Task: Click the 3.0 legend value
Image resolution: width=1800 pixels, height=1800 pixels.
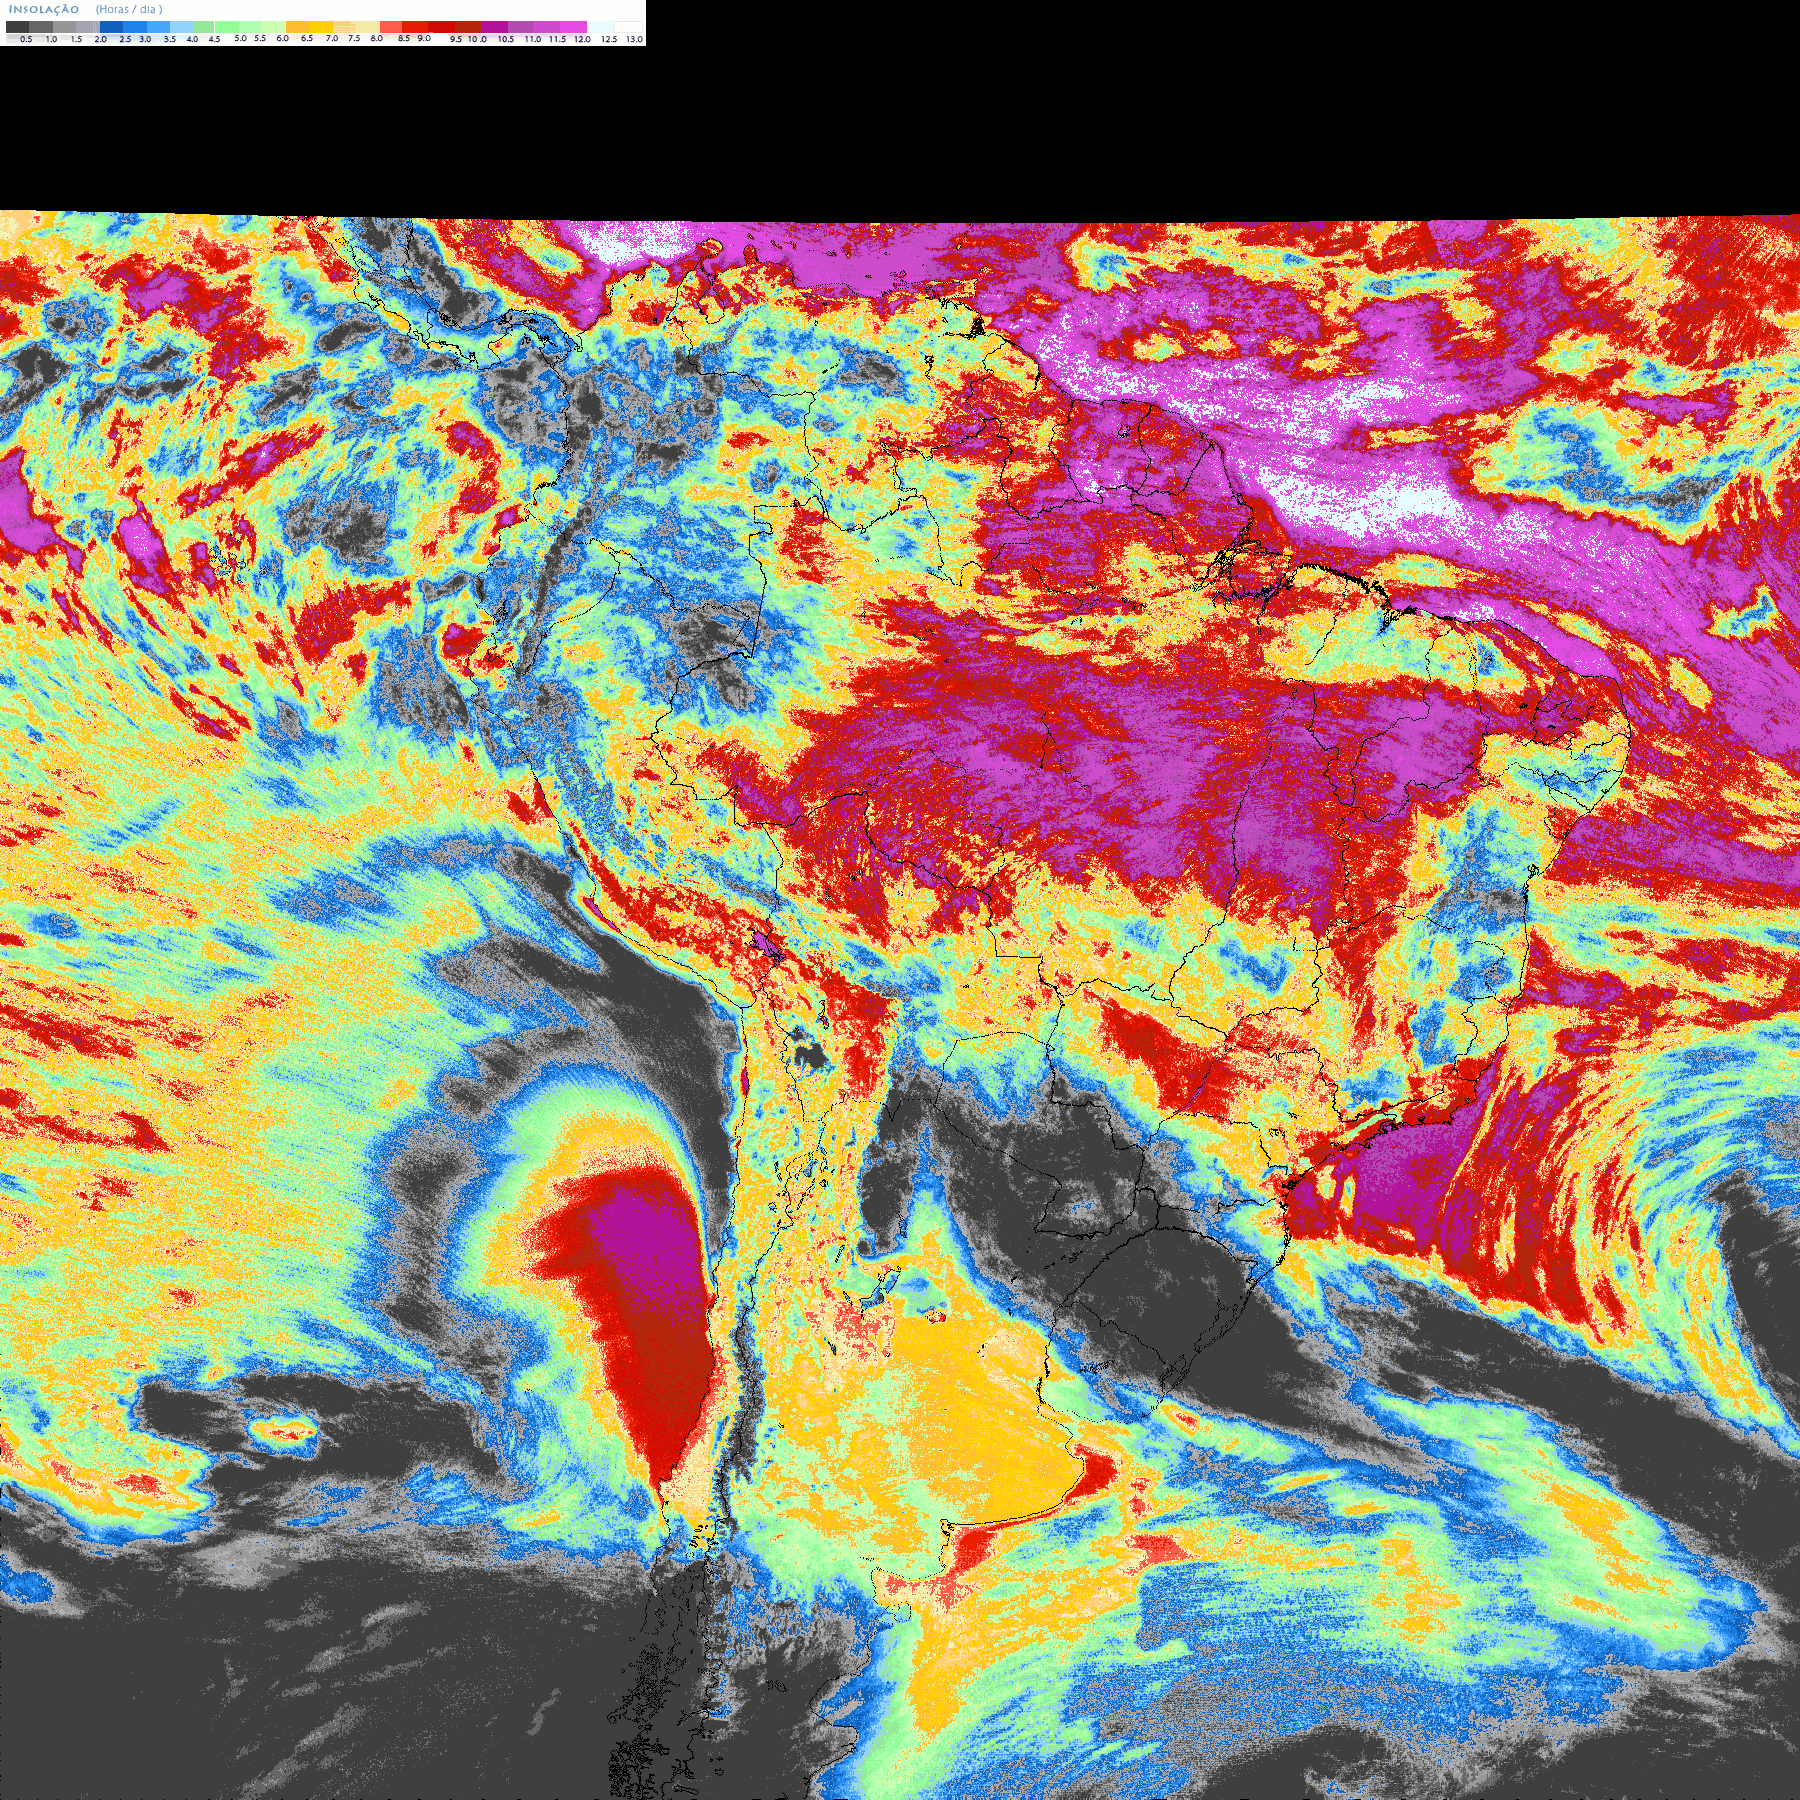Action: coord(145,39)
